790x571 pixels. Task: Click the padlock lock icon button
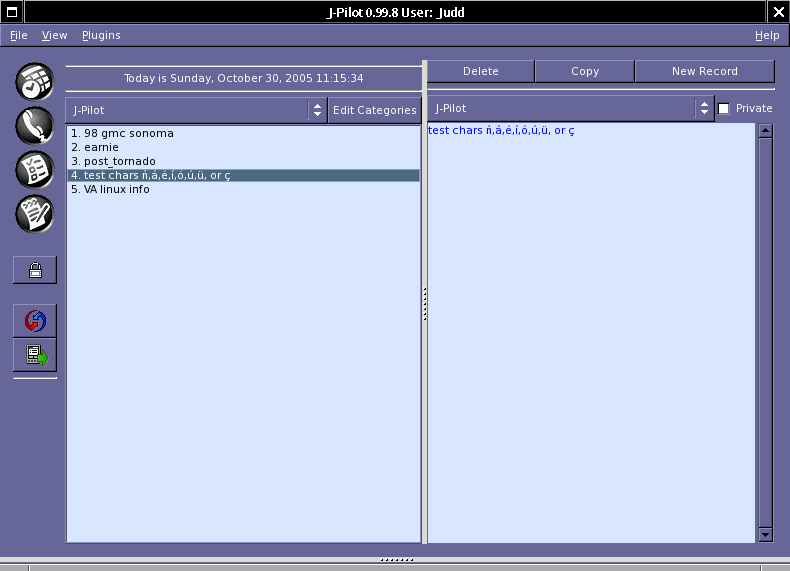(35, 270)
